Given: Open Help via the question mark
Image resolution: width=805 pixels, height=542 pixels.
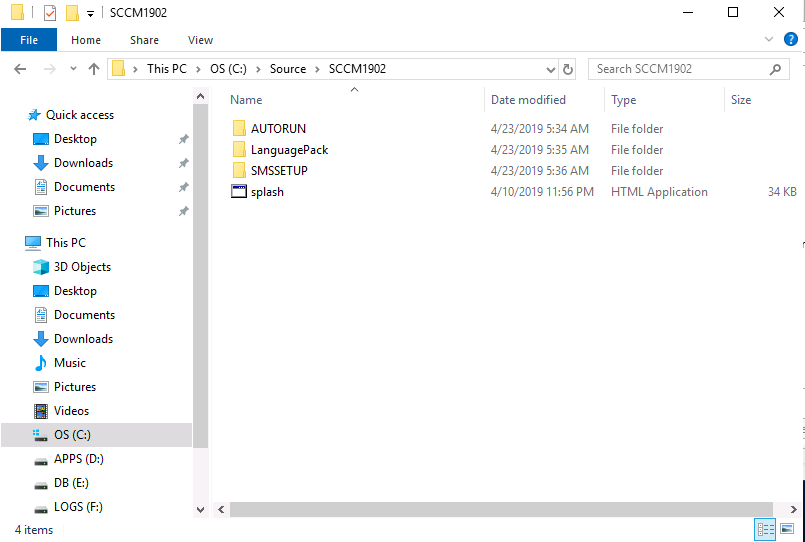Looking at the screenshot, I should (x=791, y=39).
